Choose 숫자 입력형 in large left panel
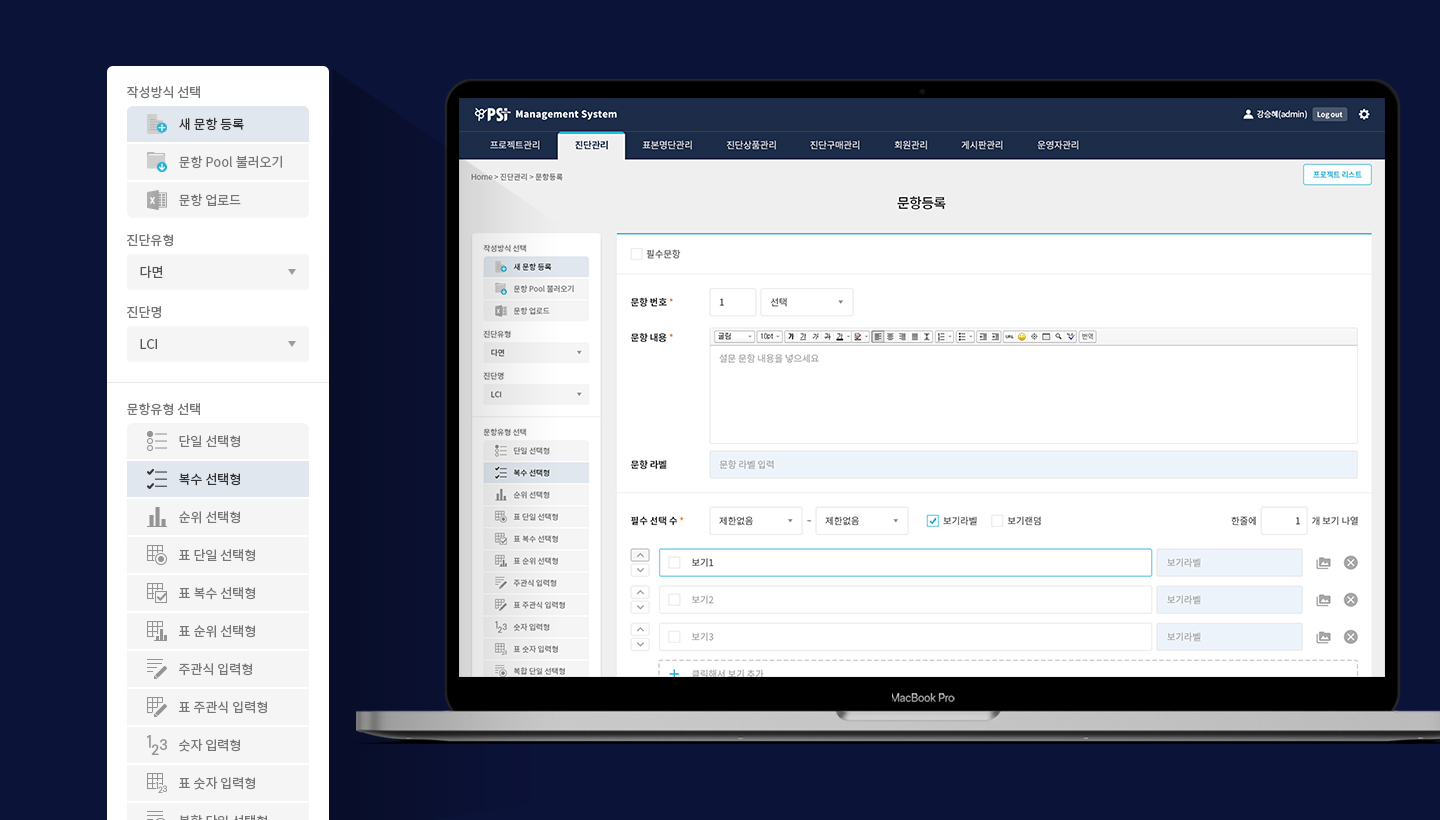The width and height of the screenshot is (1440, 820). [x=218, y=745]
